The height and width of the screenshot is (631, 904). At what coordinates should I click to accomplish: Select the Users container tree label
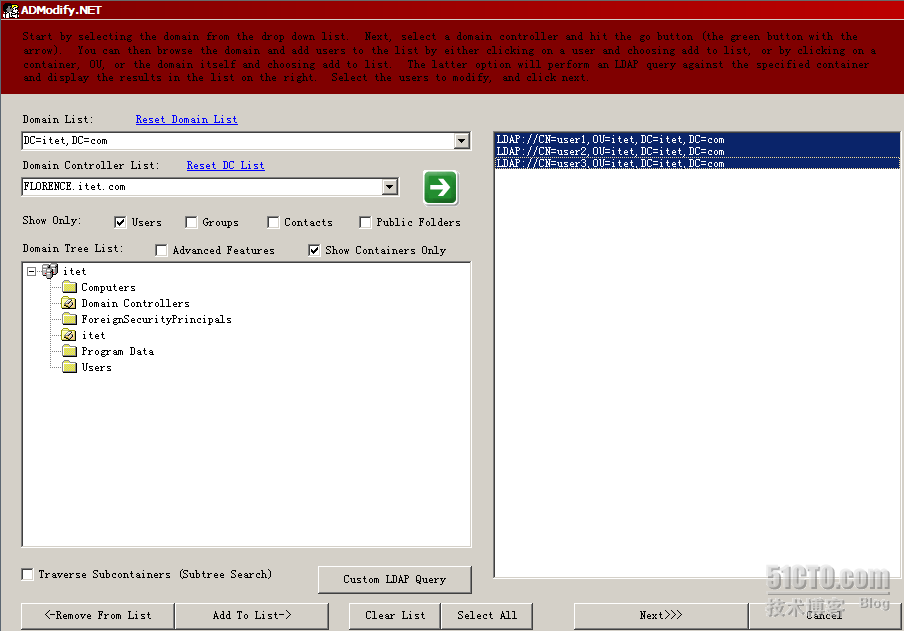[96, 367]
